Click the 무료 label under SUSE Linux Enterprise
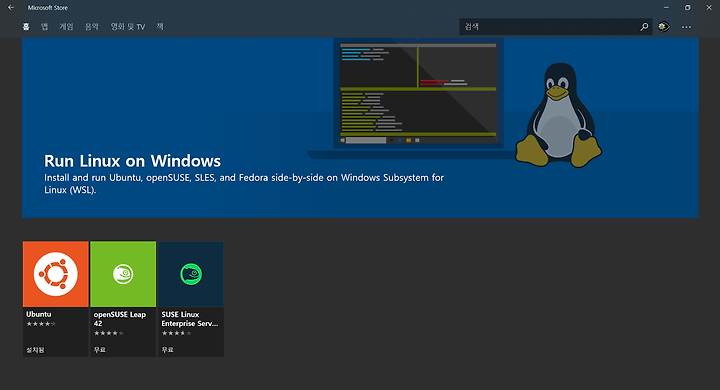Screen dimensions: 720x390 [x=168, y=350]
